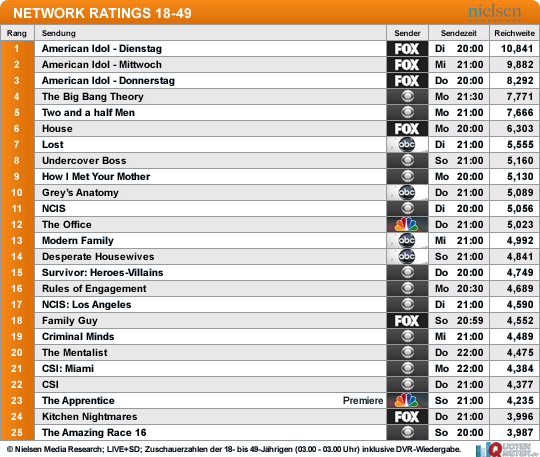Click the FOX logo beside American Idol - Dienstag
This screenshot has height=457, width=540.
[407, 49]
